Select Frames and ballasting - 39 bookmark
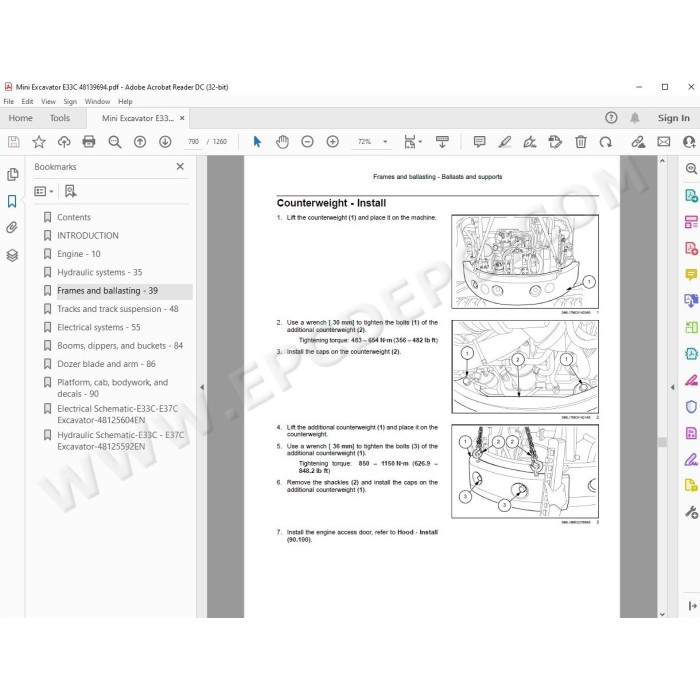The width and height of the screenshot is (700, 700). 108,291
